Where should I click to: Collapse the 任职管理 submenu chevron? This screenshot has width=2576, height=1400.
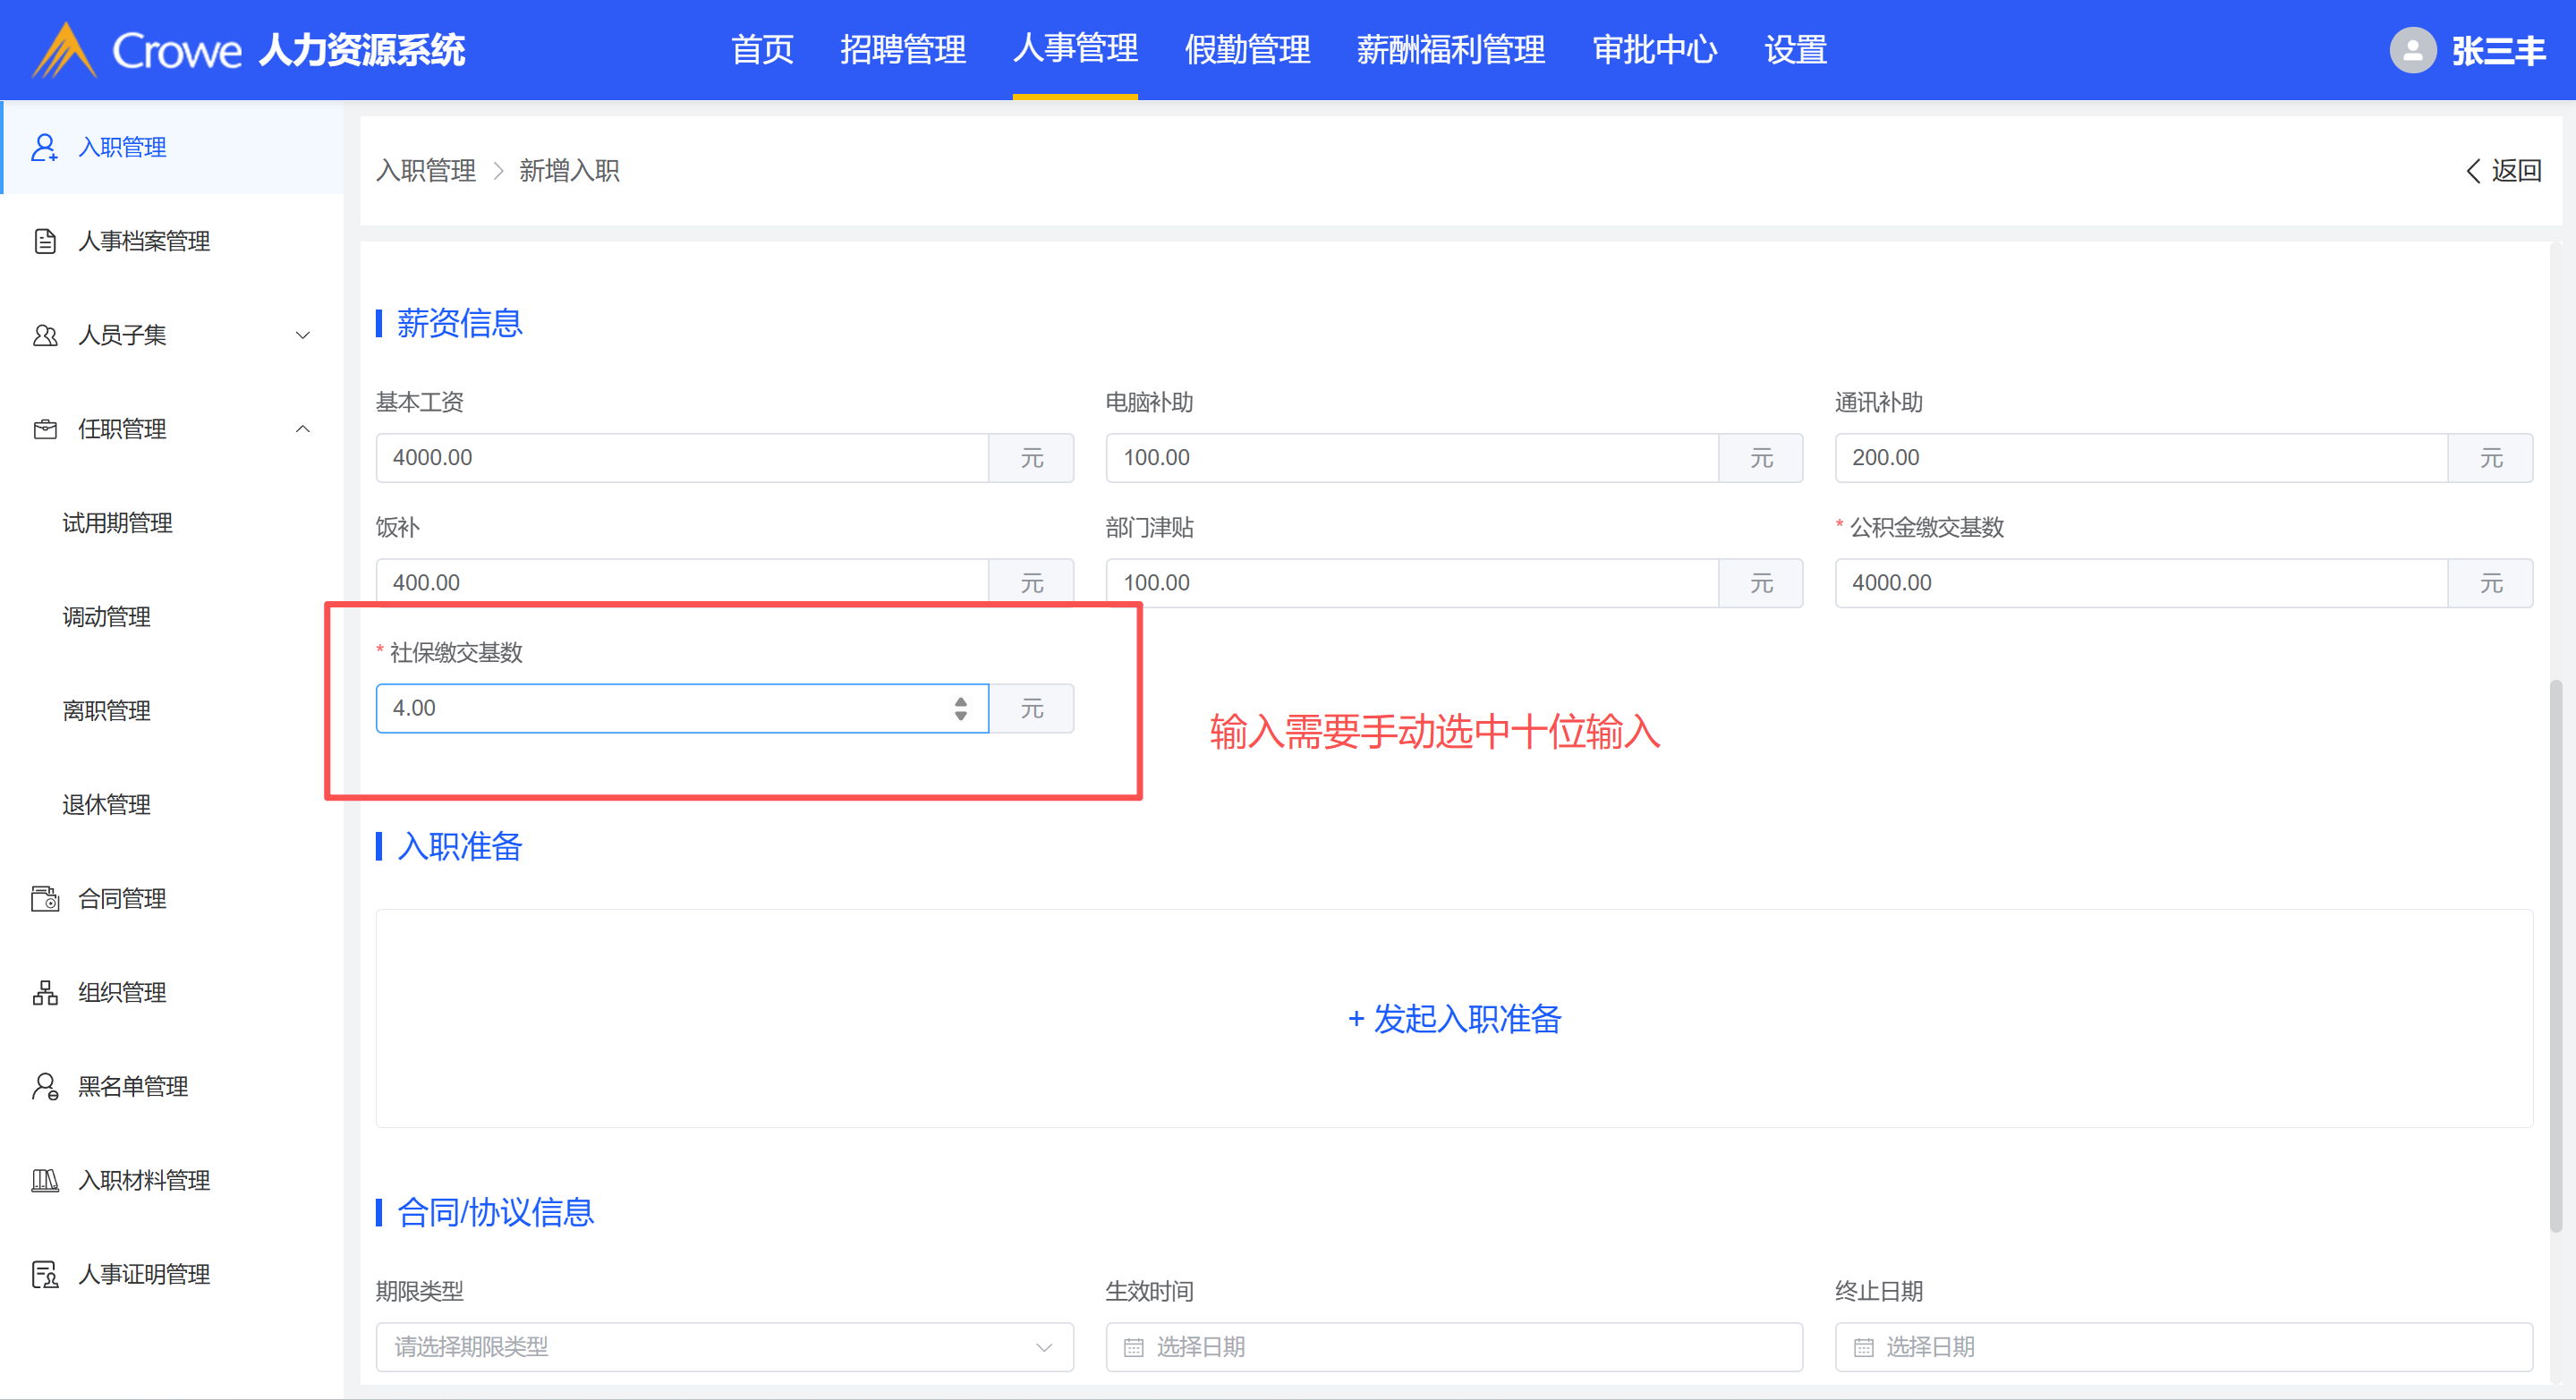(303, 429)
